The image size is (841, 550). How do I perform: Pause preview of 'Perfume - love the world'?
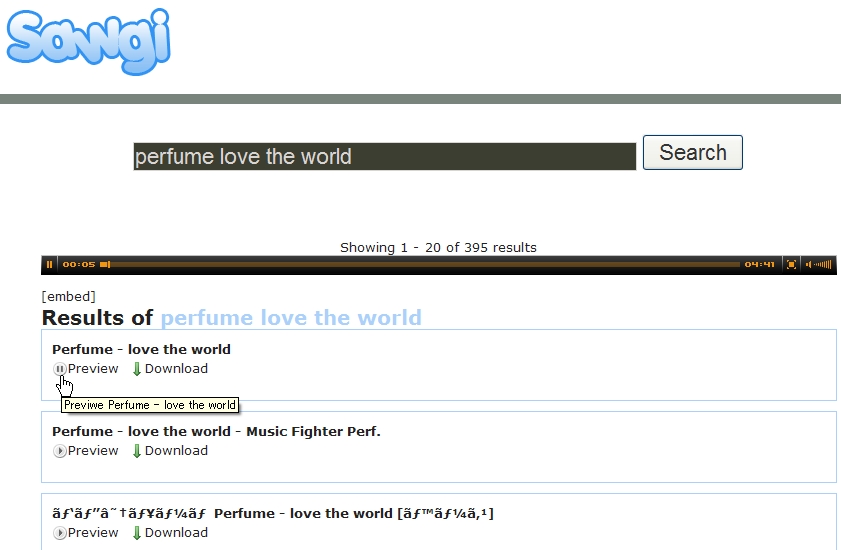pos(60,369)
